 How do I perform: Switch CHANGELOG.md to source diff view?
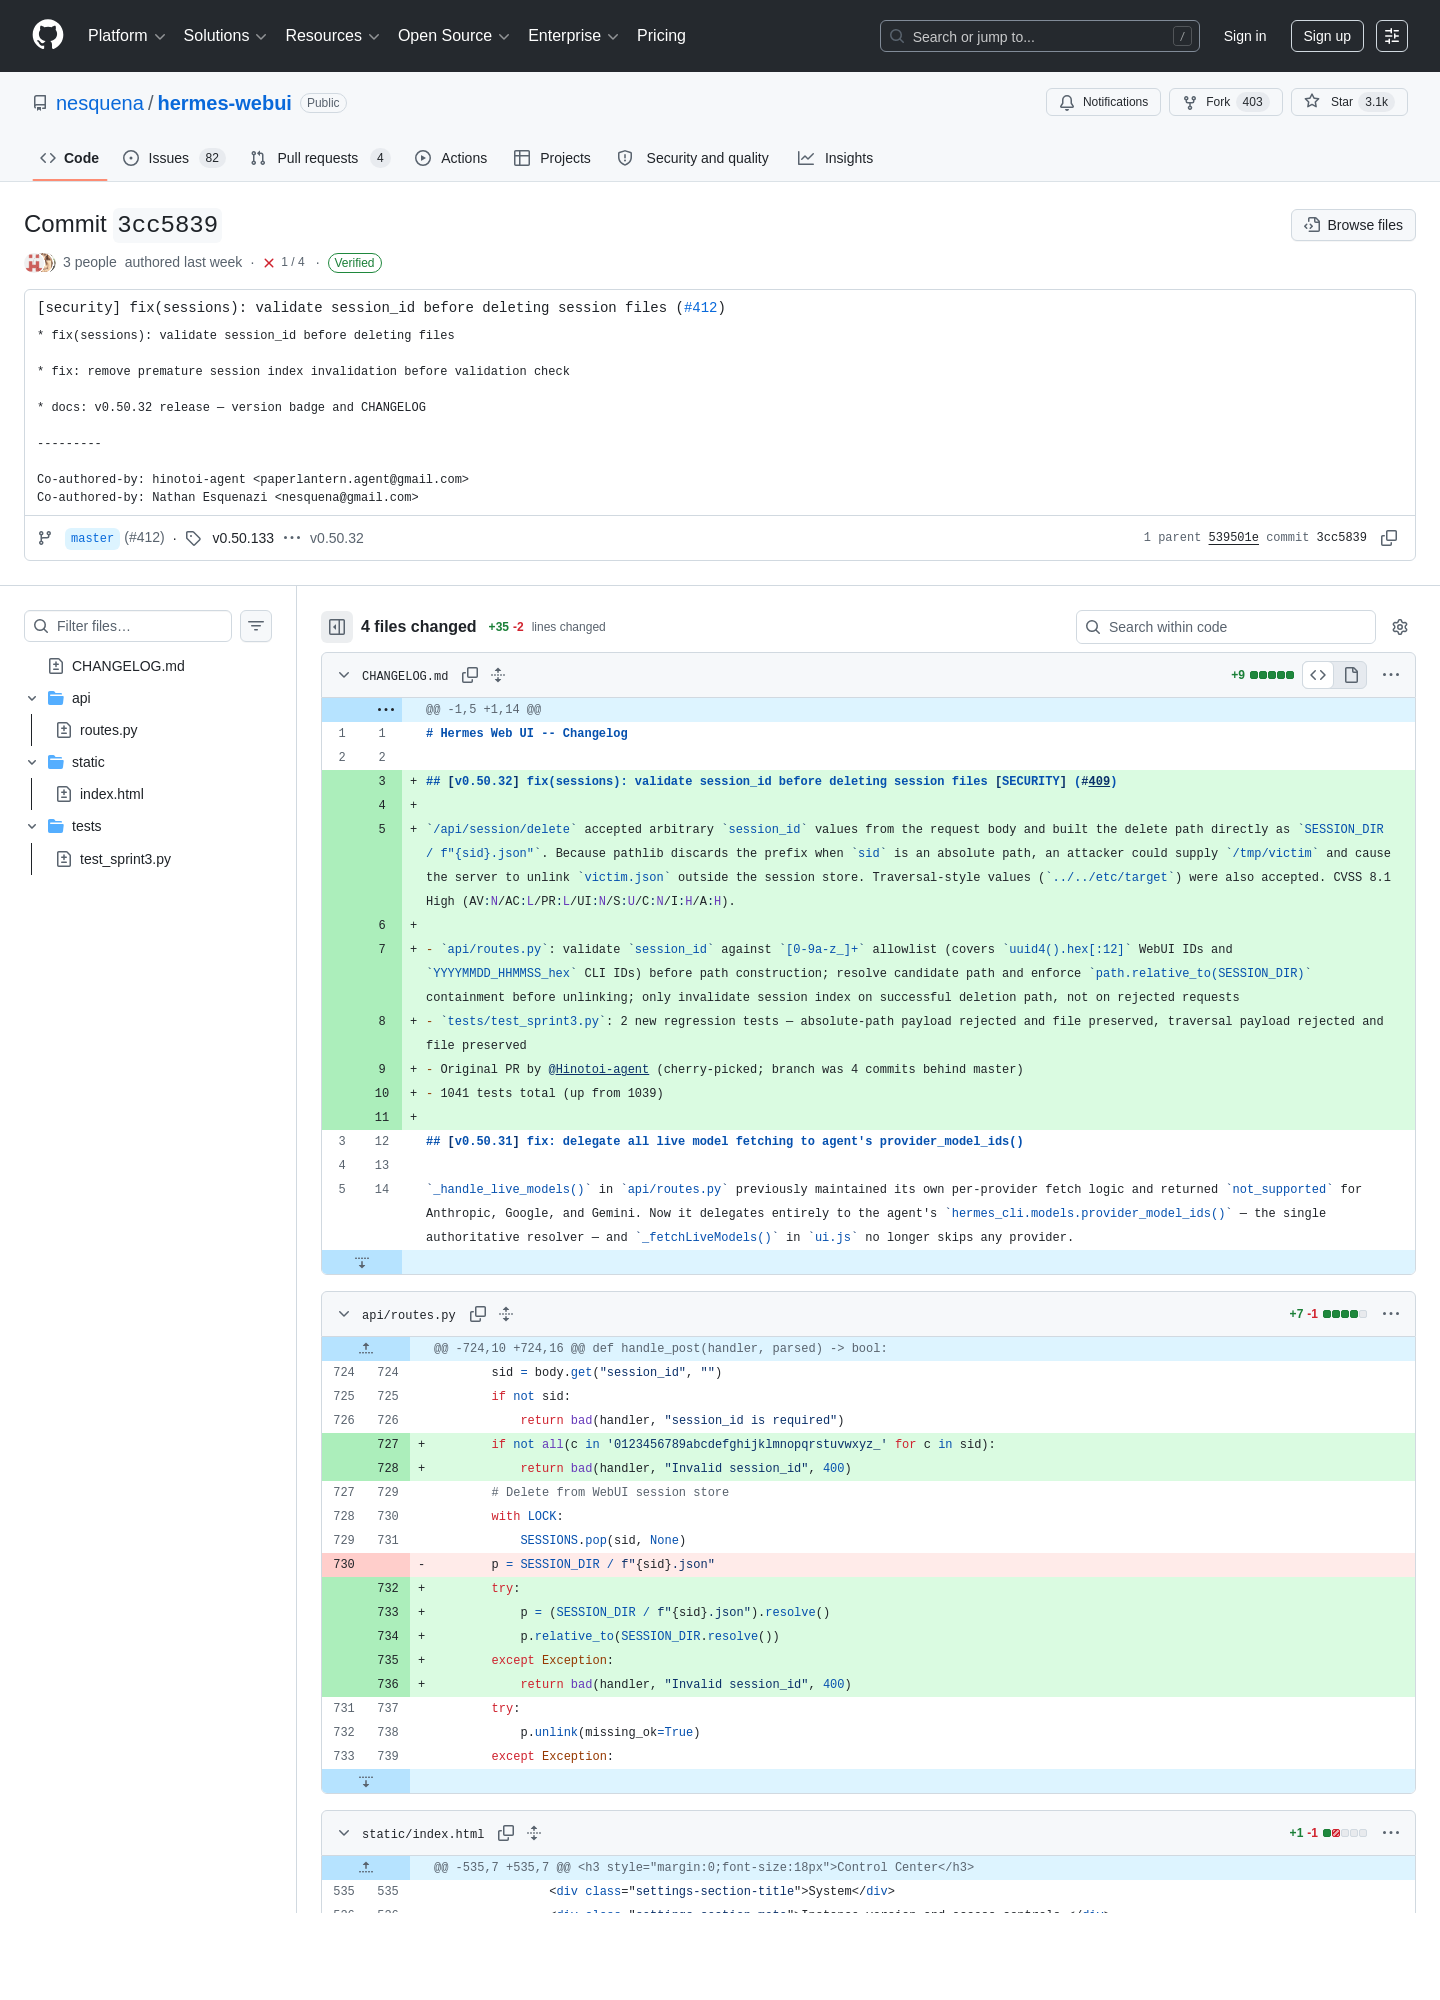[x=1318, y=675]
